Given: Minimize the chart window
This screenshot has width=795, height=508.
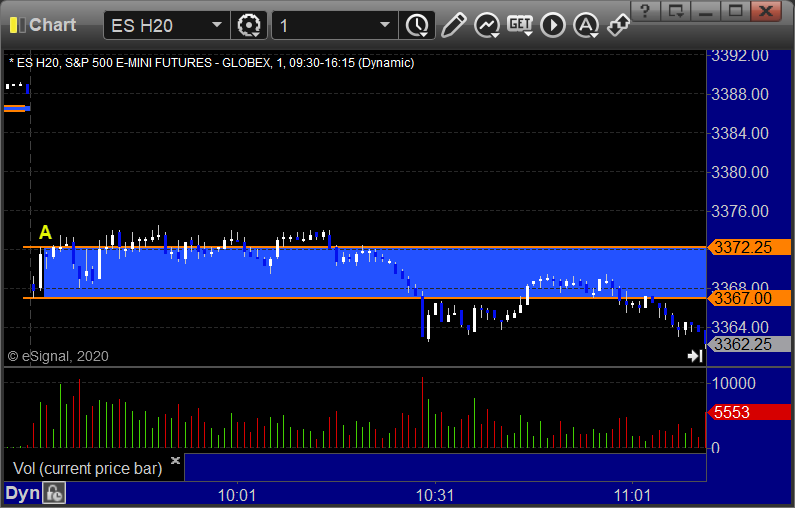Looking at the screenshot, I should click(x=706, y=11).
